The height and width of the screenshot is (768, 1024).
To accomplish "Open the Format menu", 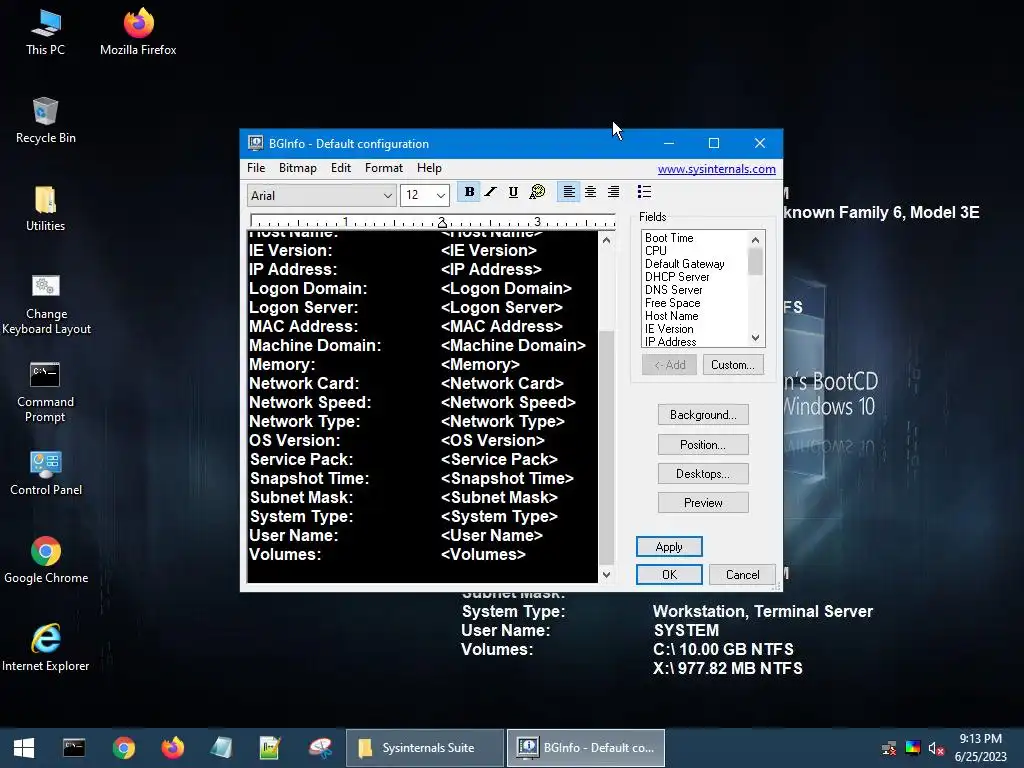I will point(383,168).
